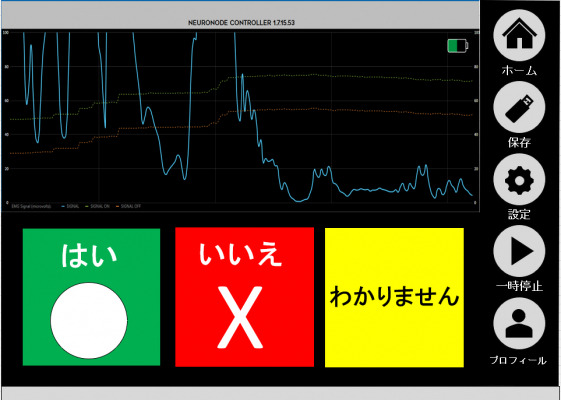Toggle the blue SIGNAL legend entry
Screen dimensions: 561x400
pyautogui.click(x=70, y=206)
